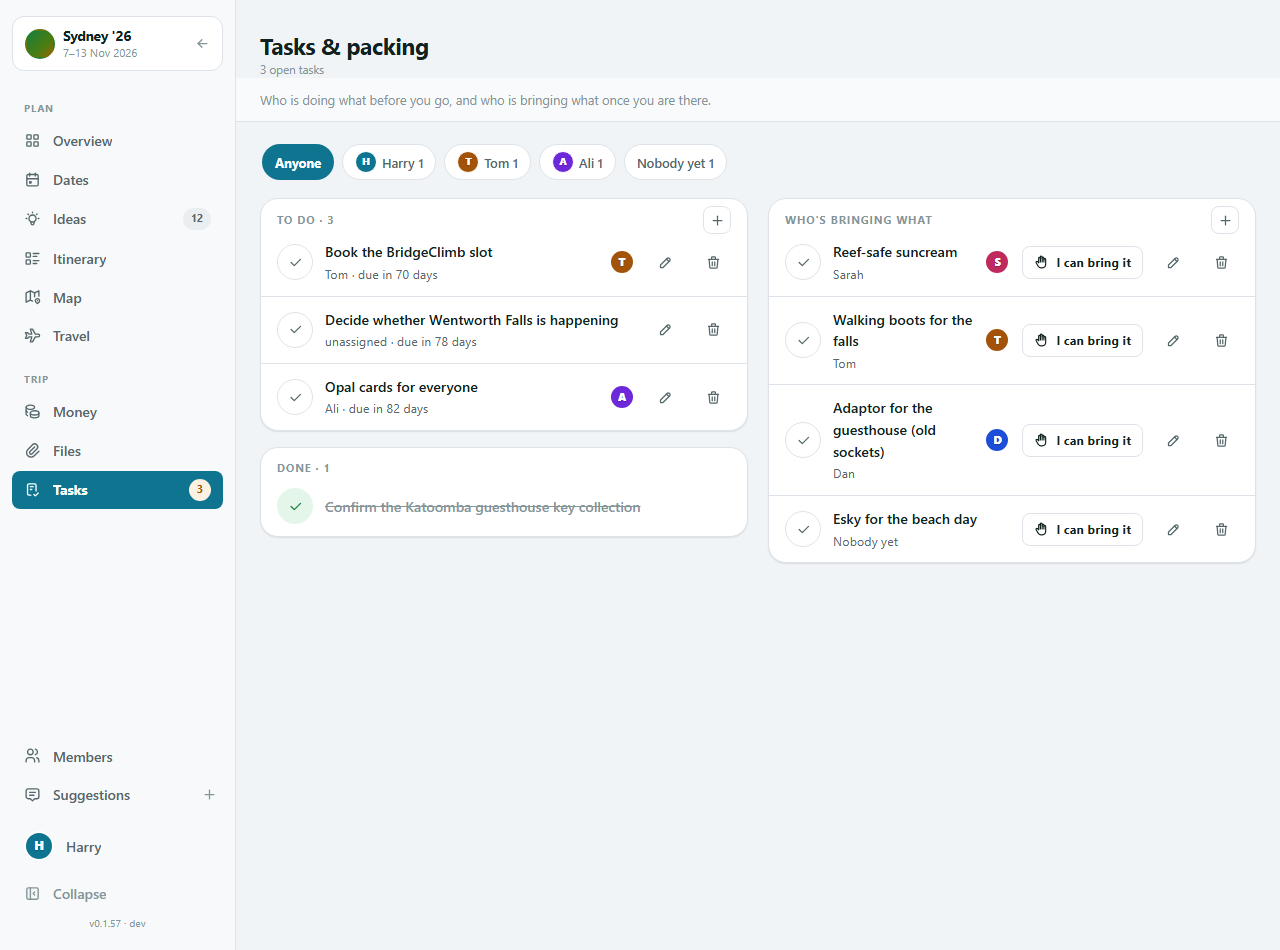Screen dimensions: 1280x950
Task: Edit the Esky for the beach day item
Action: [x=1173, y=530]
